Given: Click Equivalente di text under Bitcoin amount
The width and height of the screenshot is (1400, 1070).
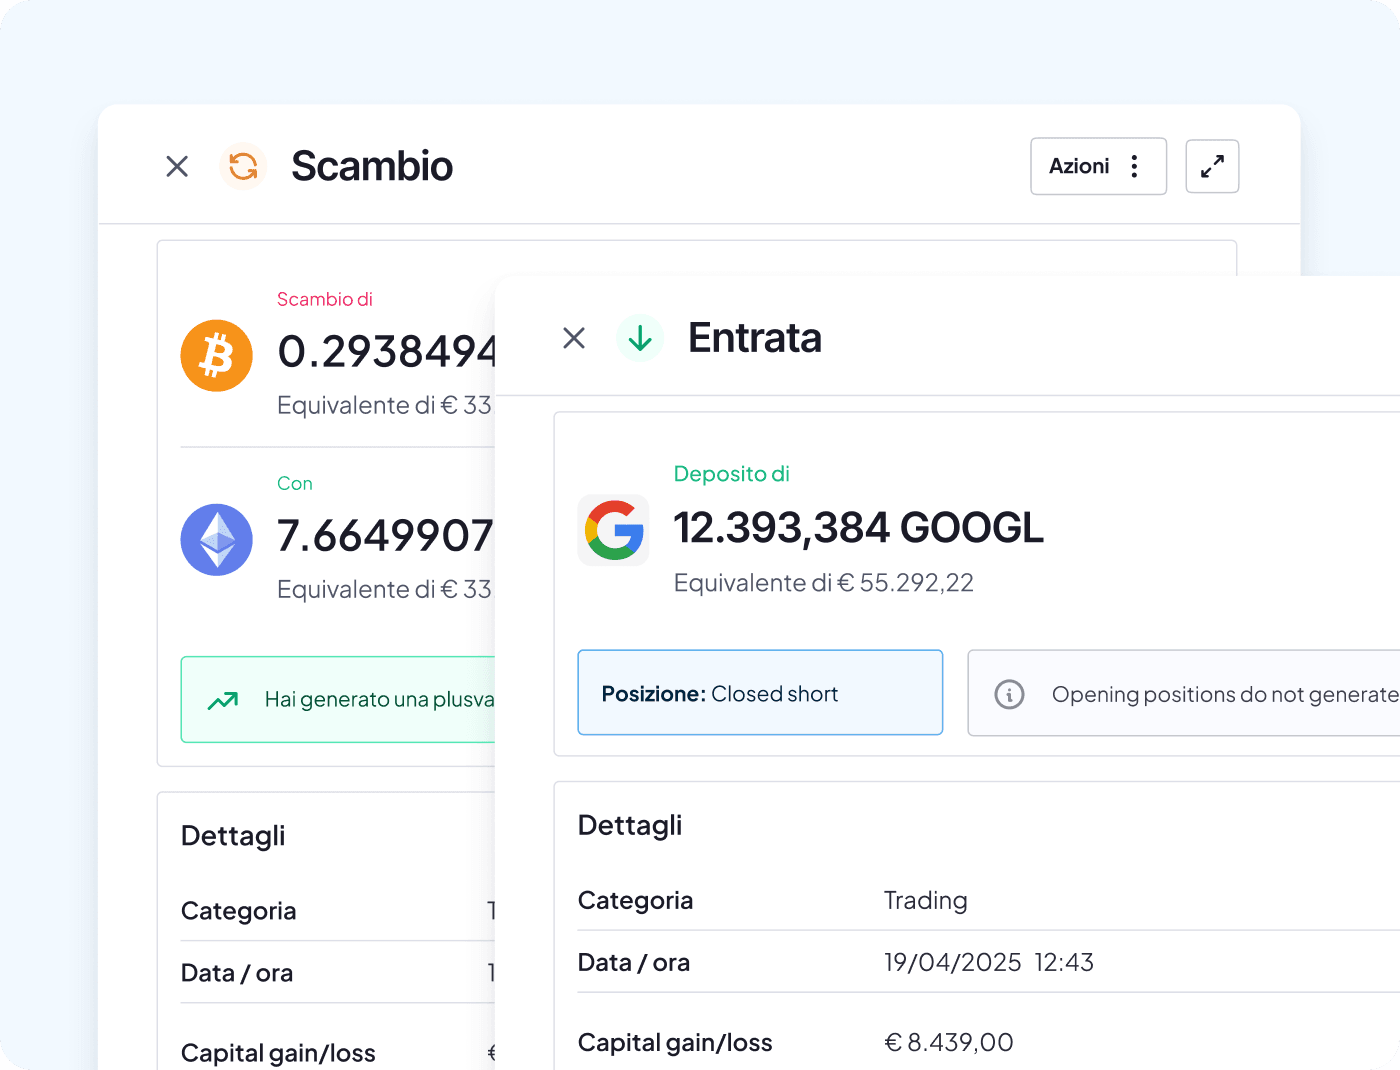Looking at the screenshot, I should [x=385, y=405].
